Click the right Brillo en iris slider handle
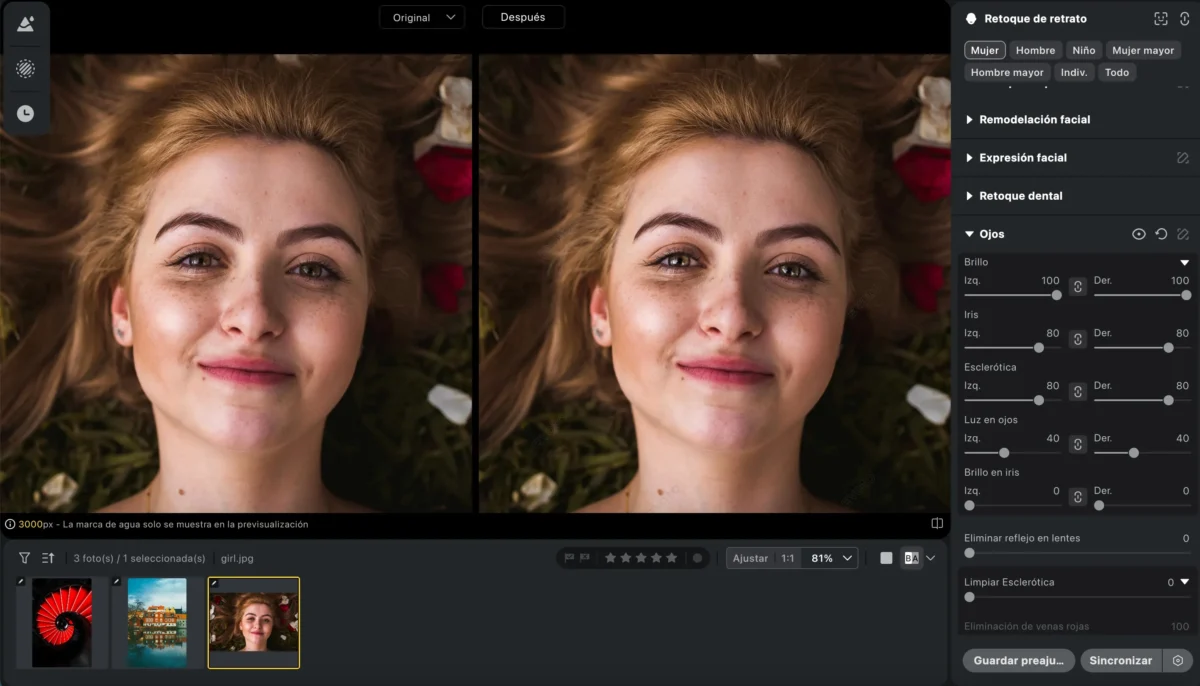Screen dimensions: 1200x686 coord(1099,506)
